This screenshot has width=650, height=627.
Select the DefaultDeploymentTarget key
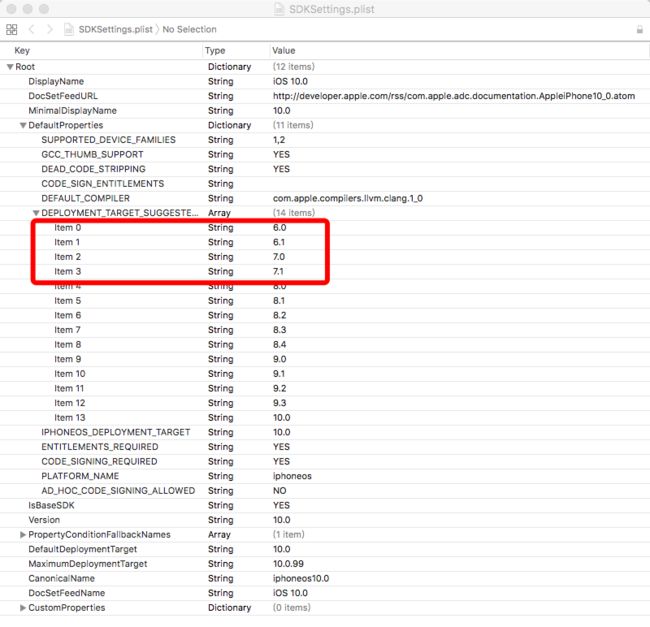82,549
